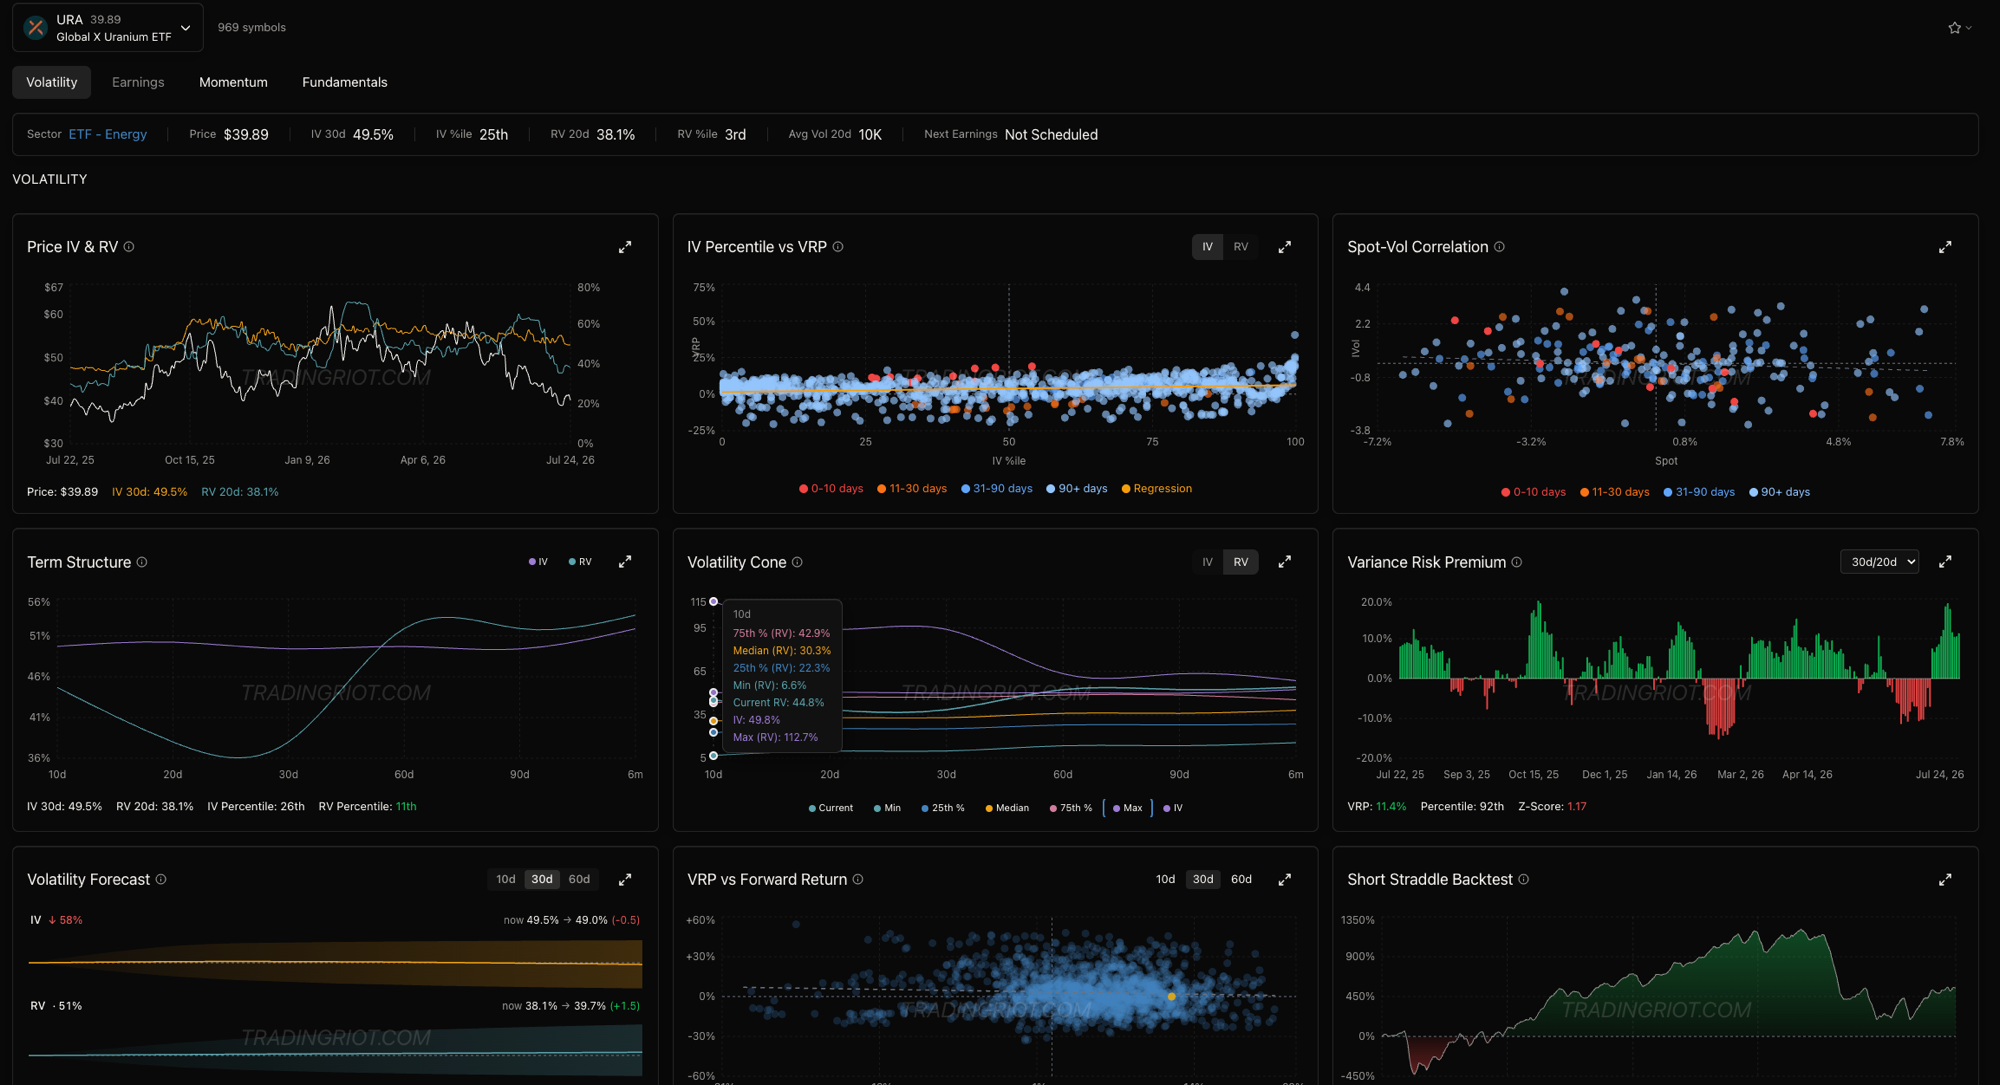This screenshot has width=2000, height=1085.
Task: Expand the Term Structure chart
Action: [x=625, y=562]
